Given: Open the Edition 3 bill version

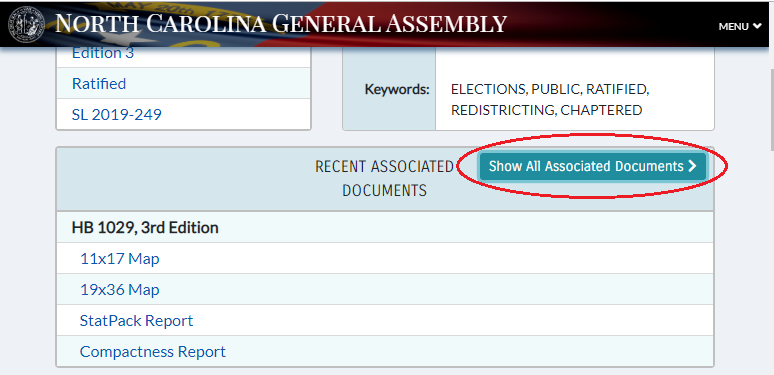Looking at the screenshot, I should [103, 53].
